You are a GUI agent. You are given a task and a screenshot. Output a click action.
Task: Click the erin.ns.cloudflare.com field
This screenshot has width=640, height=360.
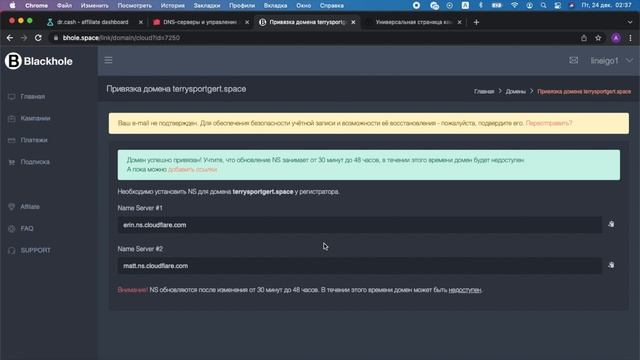coord(359,225)
